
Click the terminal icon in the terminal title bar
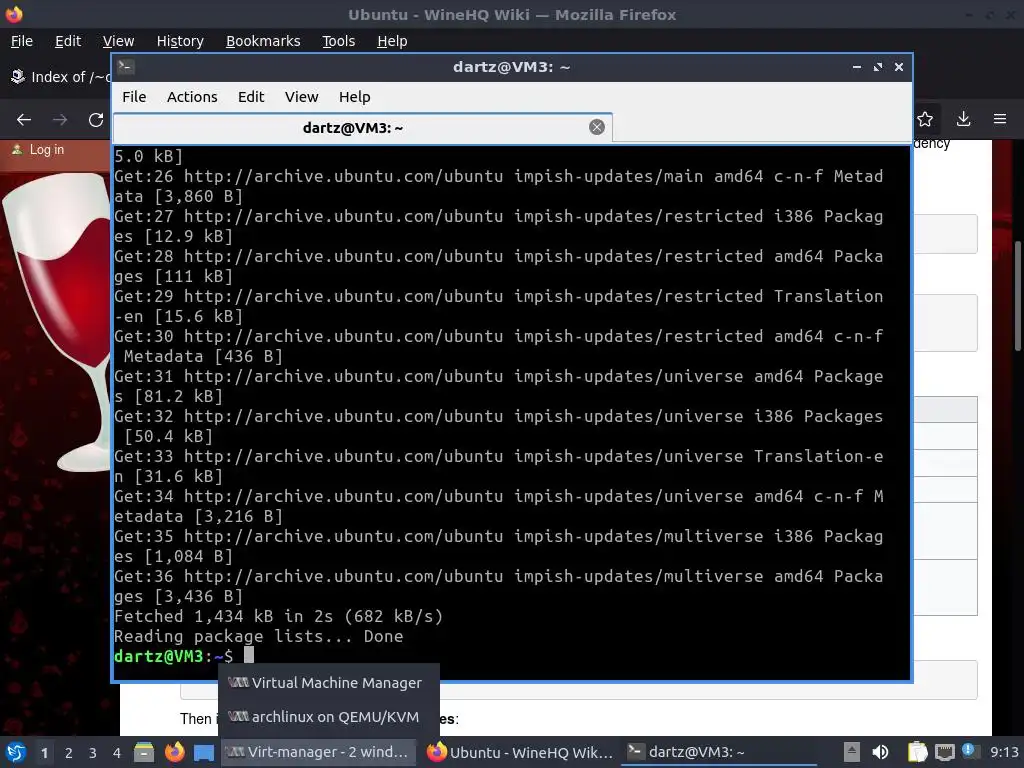tap(126, 67)
